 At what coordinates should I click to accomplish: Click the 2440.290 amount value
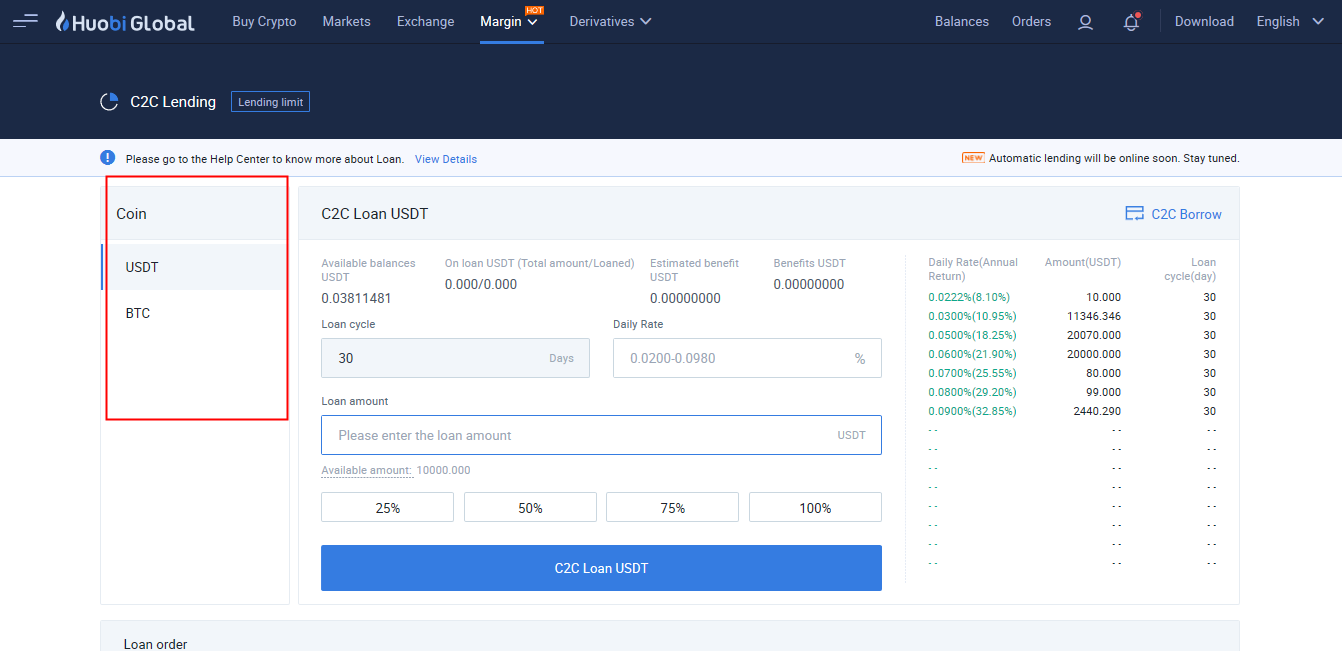pyautogui.click(x=1097, y=411)
